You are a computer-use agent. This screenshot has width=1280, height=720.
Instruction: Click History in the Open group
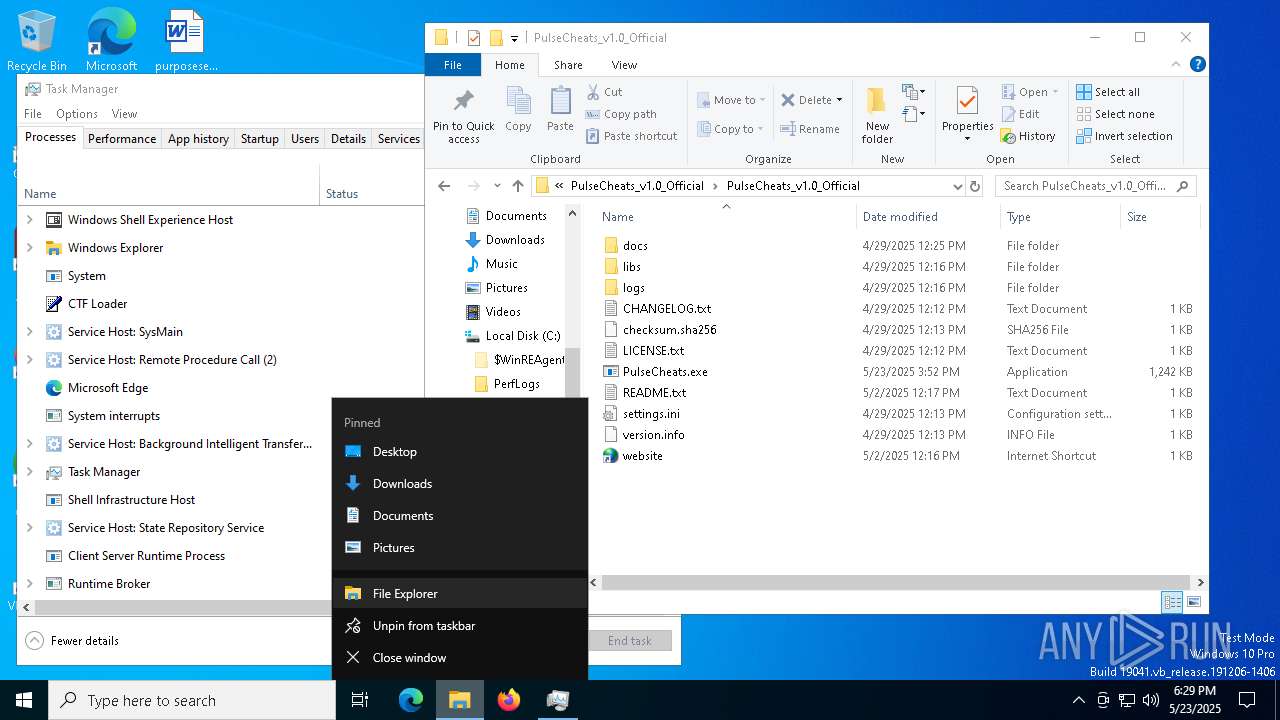[1028, 136]
